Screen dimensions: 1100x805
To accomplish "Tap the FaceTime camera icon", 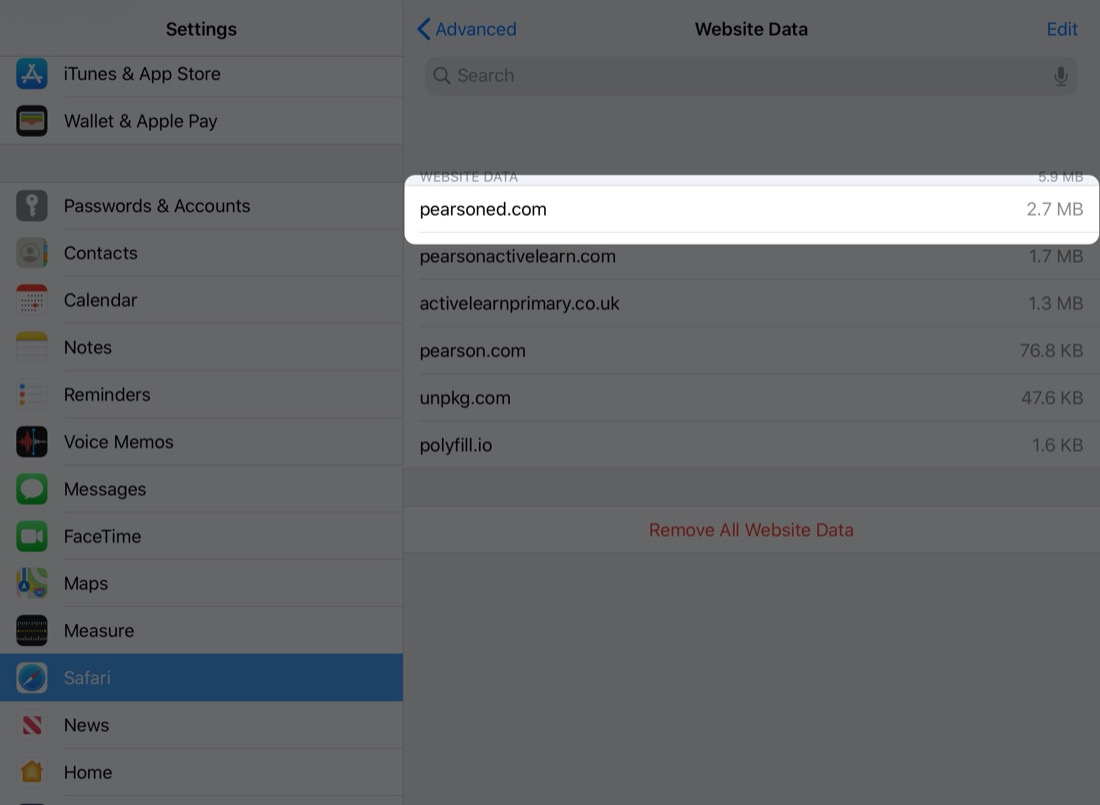I will pos(32,537).
